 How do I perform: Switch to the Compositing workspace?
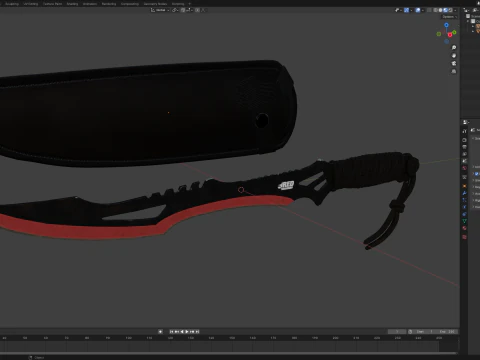click(130, 4)
